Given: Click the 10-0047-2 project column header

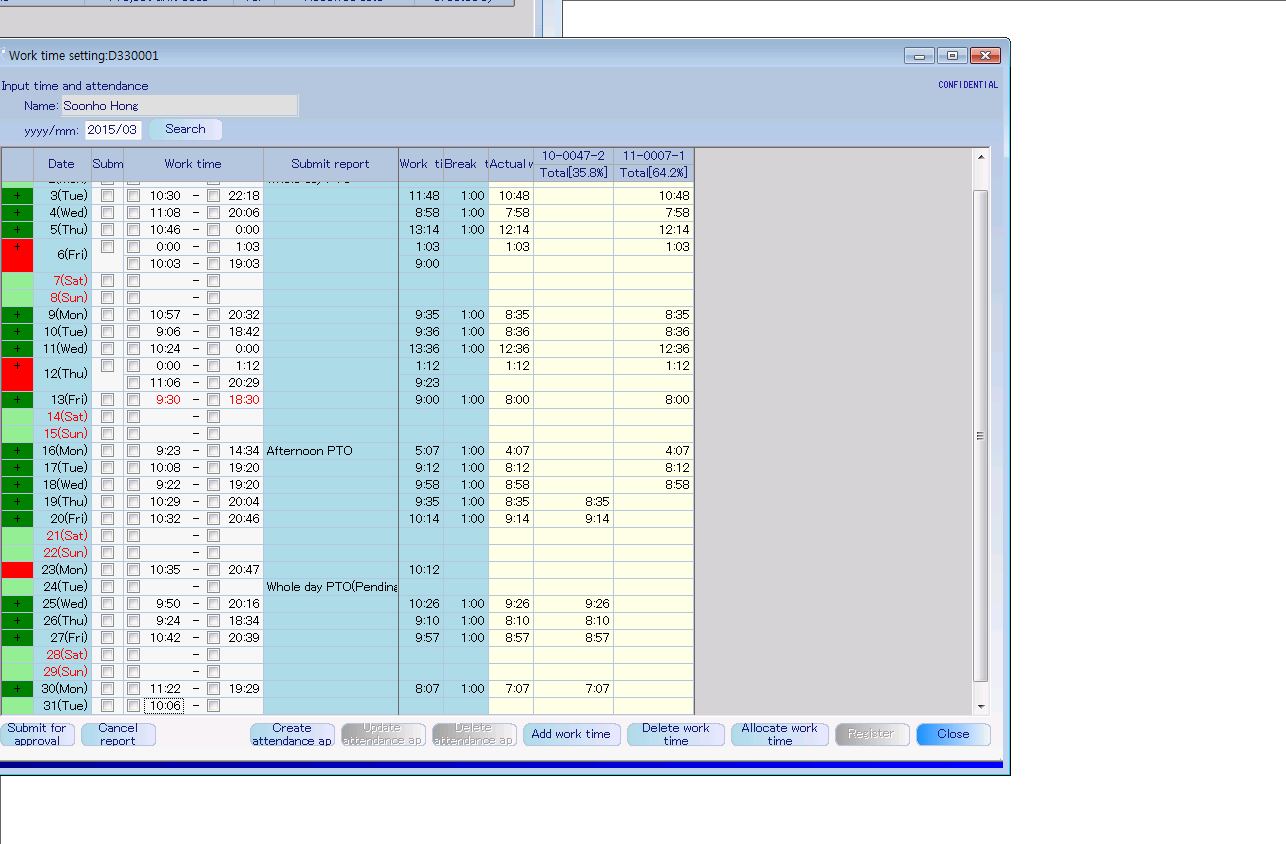Looking at the screenshot, I should tap(573, 156).
